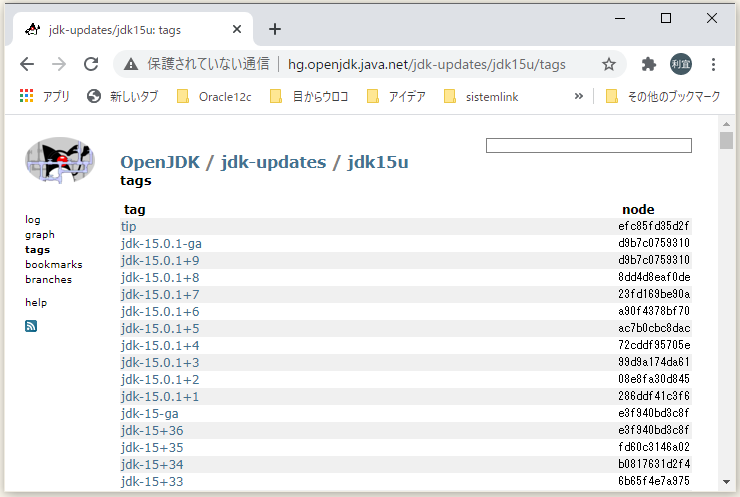
Task: Open the 目からウロコ bookmark folder
Action: pos(309,97)
